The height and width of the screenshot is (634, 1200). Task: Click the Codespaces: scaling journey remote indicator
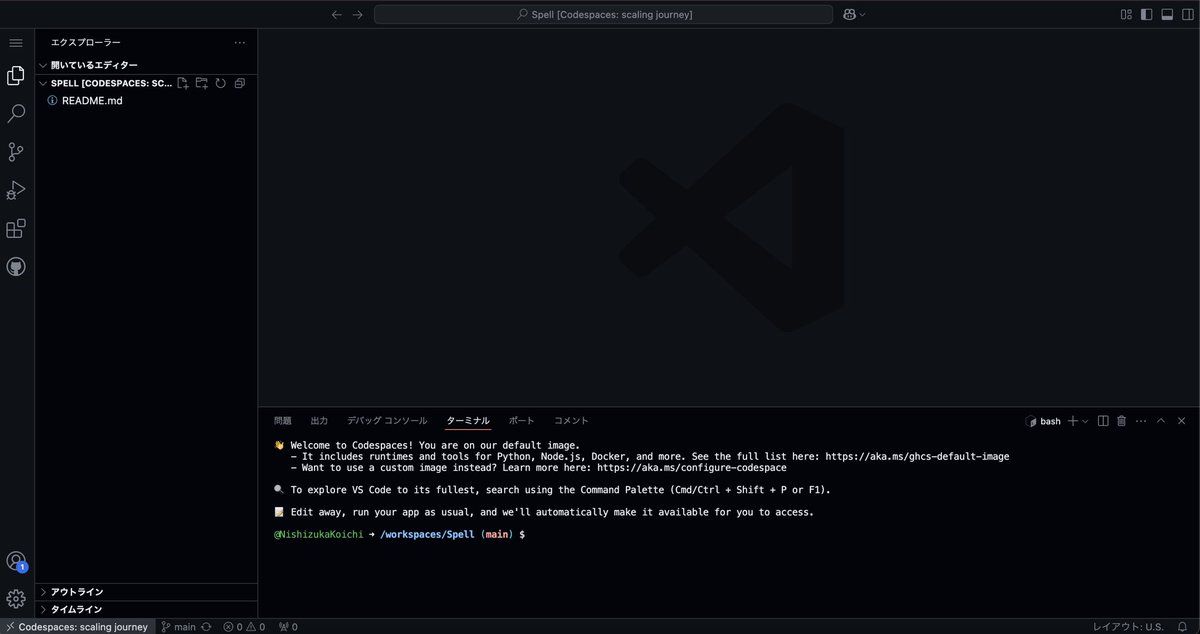pos(77,627)
